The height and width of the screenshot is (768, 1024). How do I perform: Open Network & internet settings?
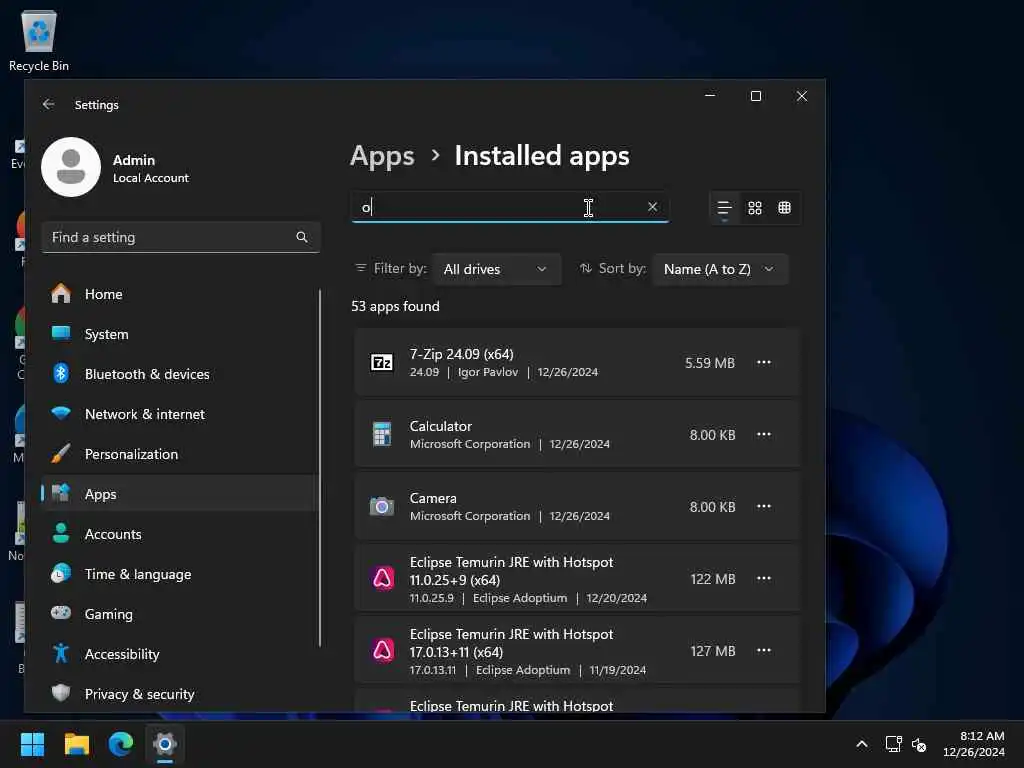[180, 414]
